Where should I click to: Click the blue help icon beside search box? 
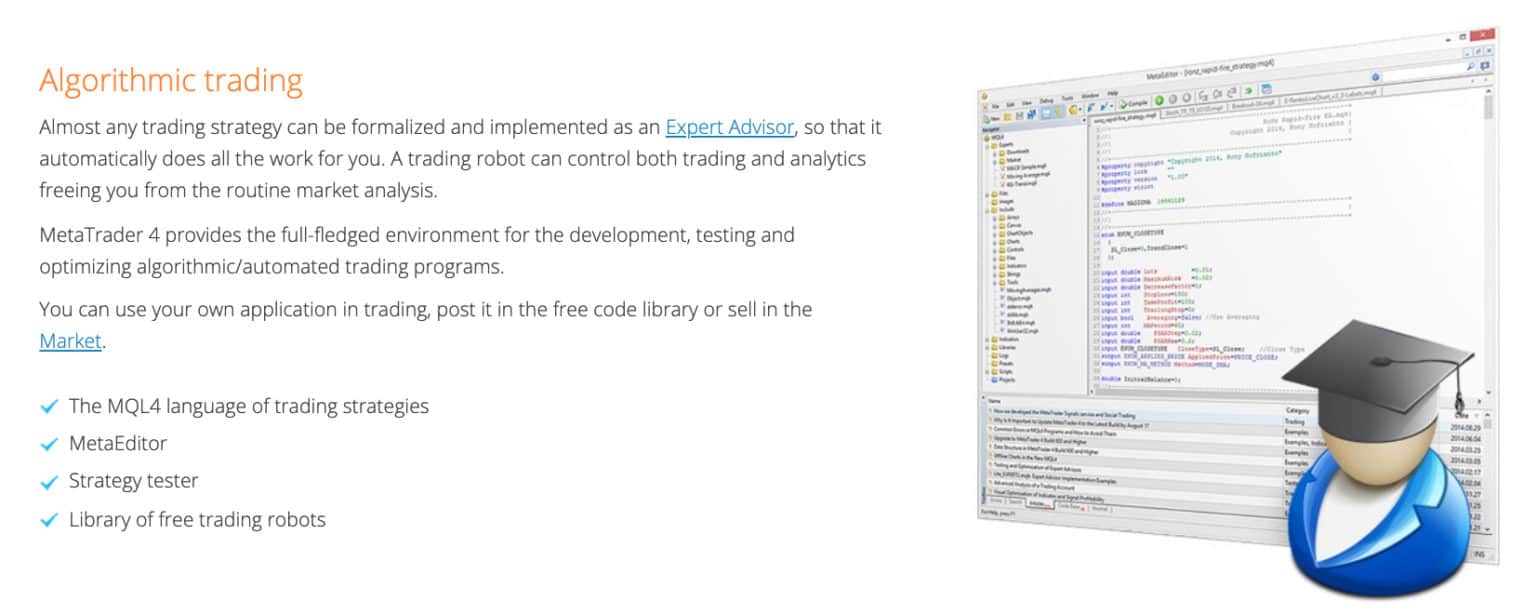click(x=1376, y=76)
